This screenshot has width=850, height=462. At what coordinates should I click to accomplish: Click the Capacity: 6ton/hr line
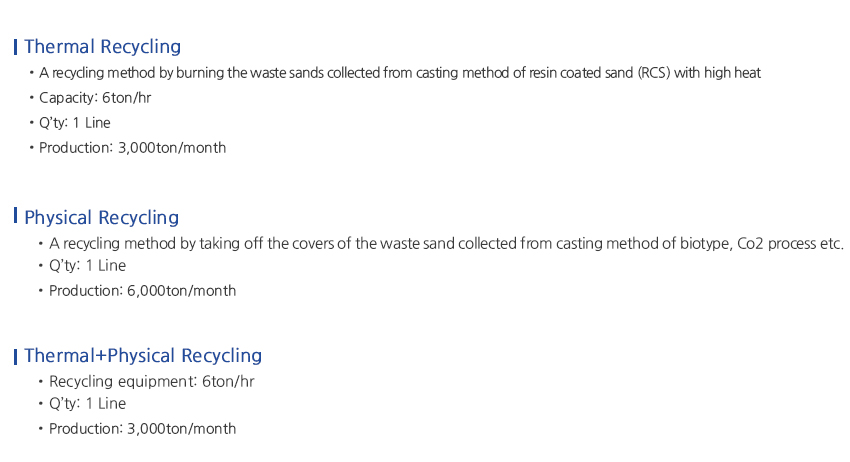coord(95,98)
